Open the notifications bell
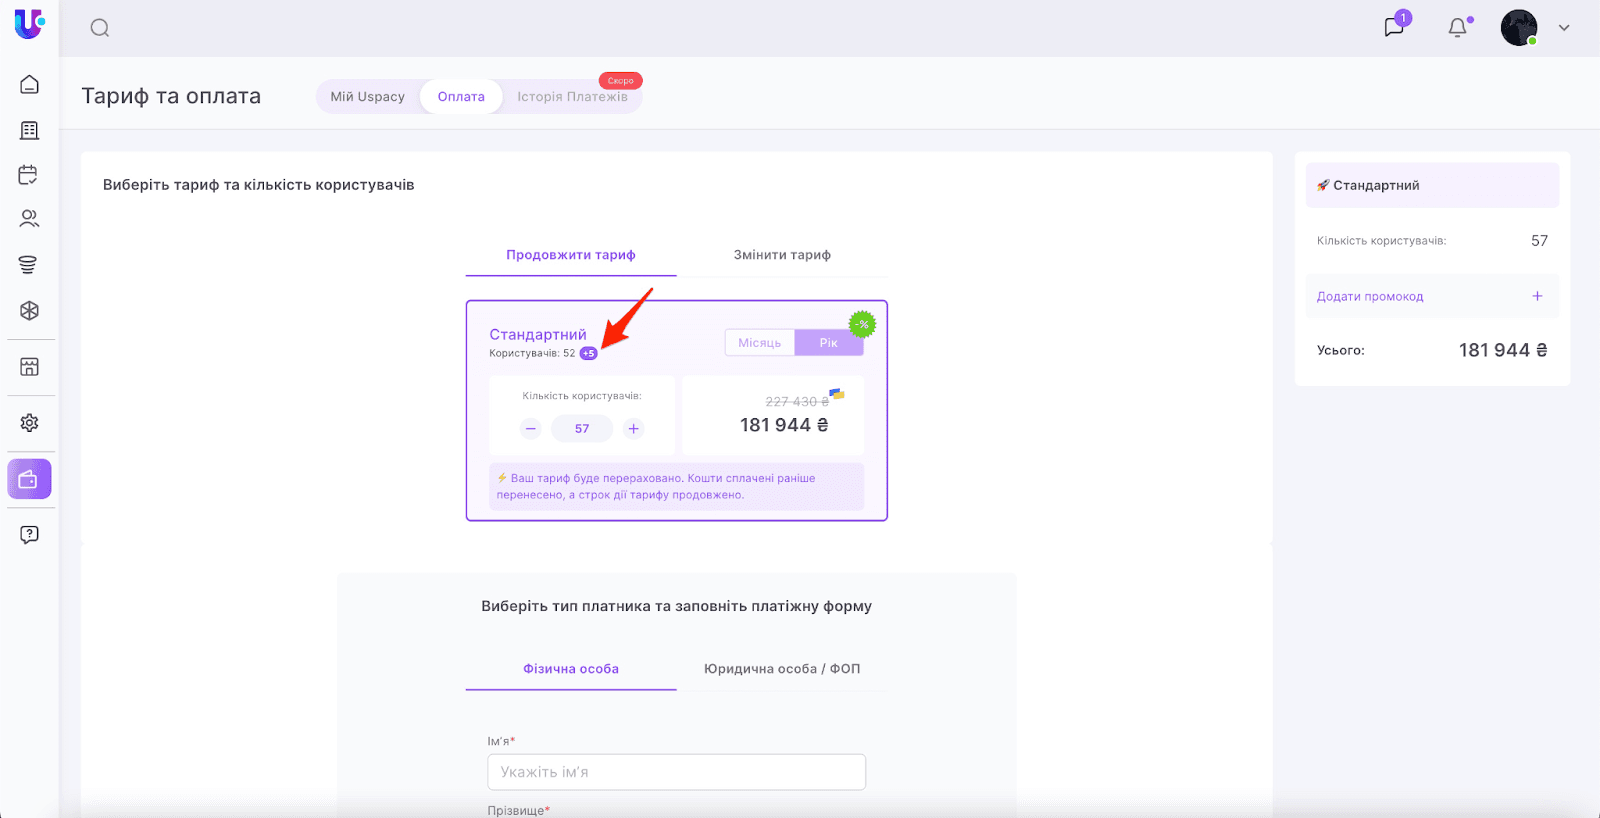This screenshot has width=1600, height=818. click(1458, 28)
